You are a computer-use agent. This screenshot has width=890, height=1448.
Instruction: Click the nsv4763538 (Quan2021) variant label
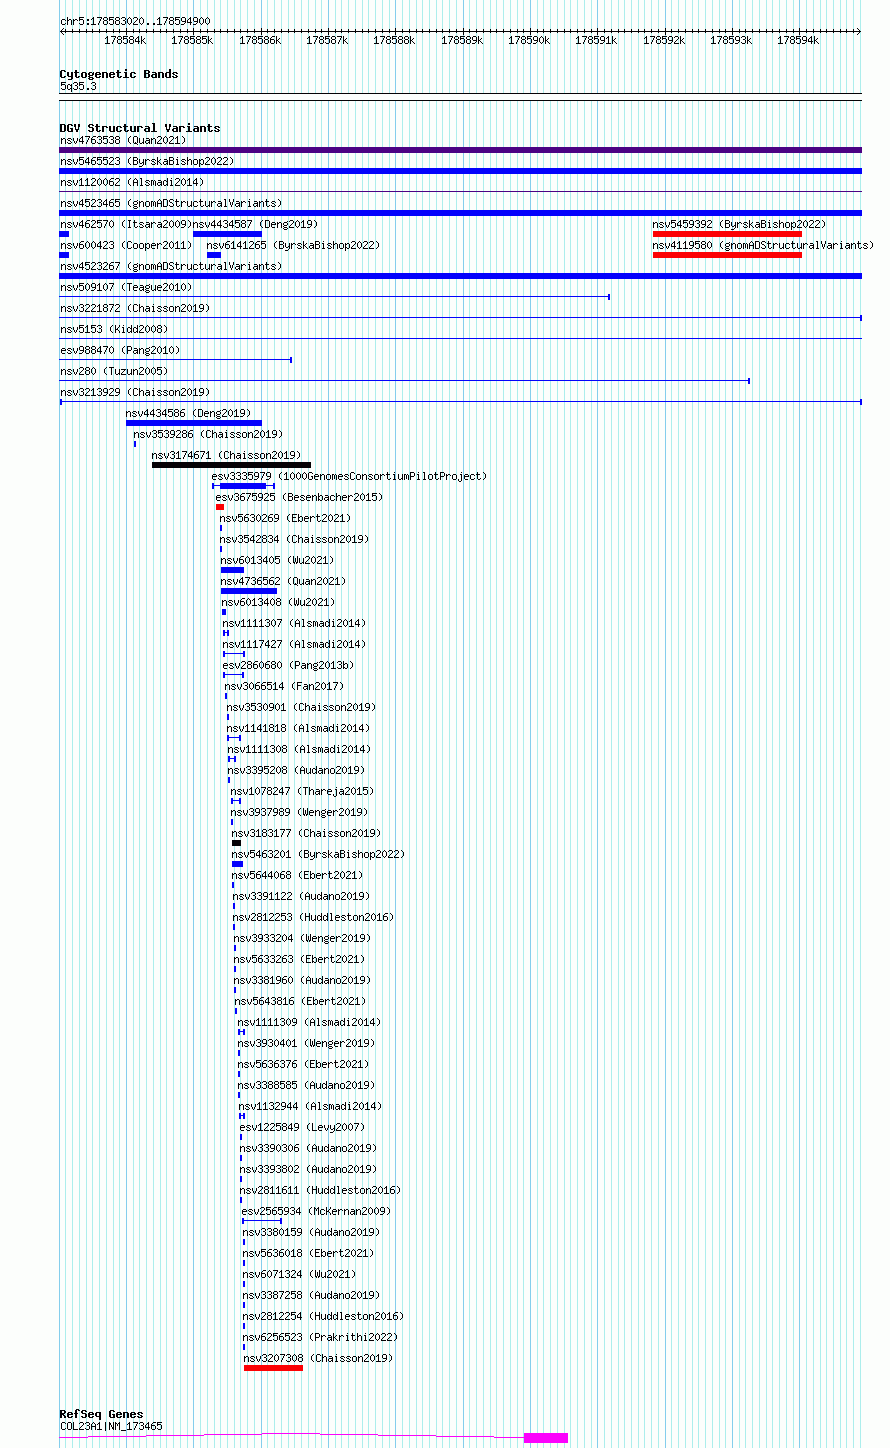(123, 140)
